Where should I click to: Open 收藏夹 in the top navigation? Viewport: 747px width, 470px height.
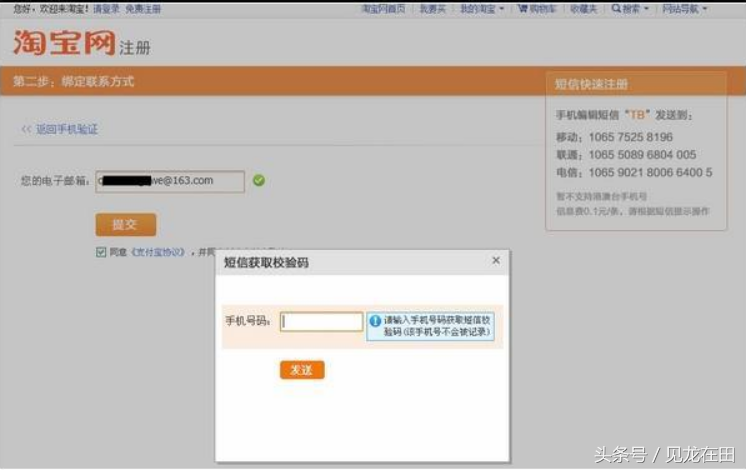click(584, 9)
